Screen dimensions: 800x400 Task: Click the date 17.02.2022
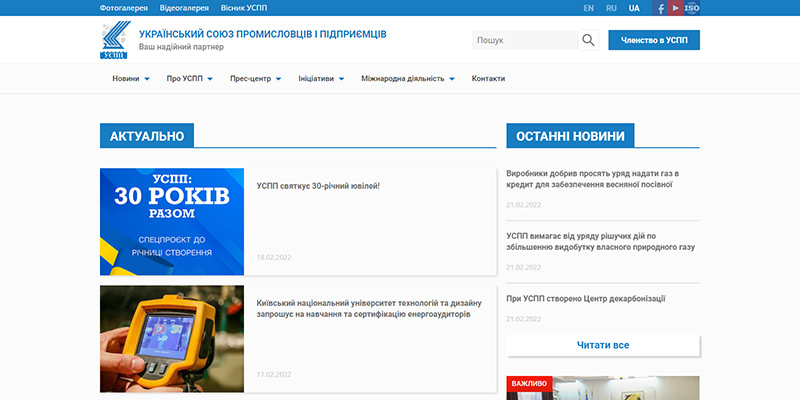[x=274, y=374]
